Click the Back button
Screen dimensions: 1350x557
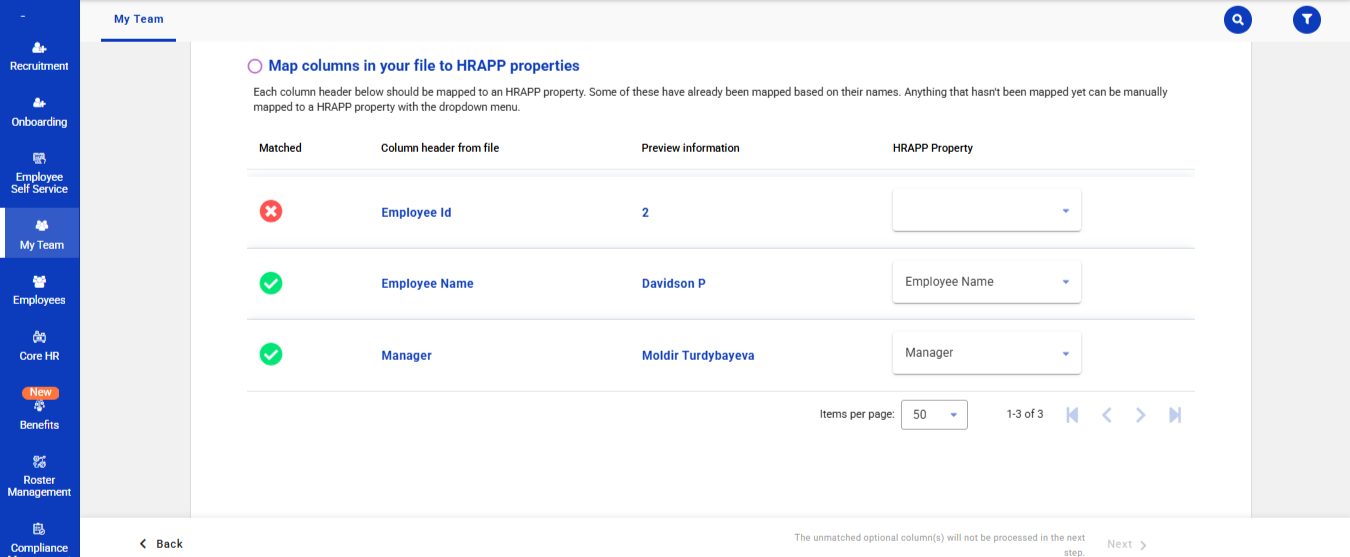161,544
